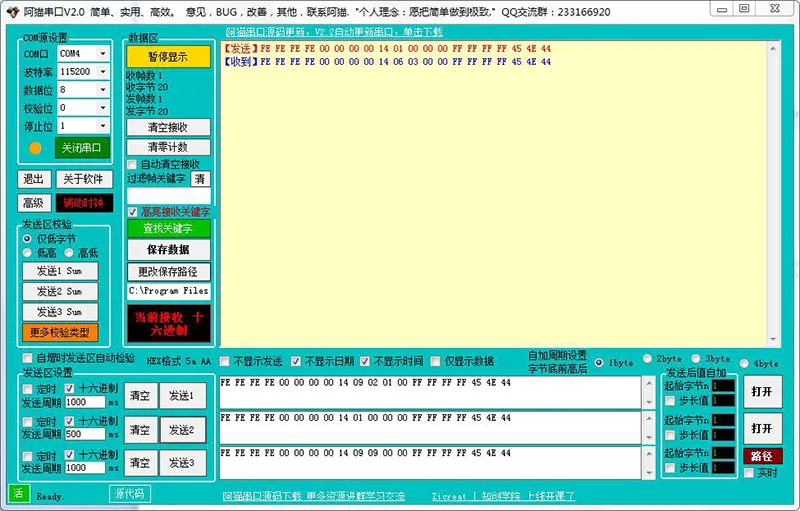Click the 保存数据 button
The image size is (800, 511).
coord(168,249)
